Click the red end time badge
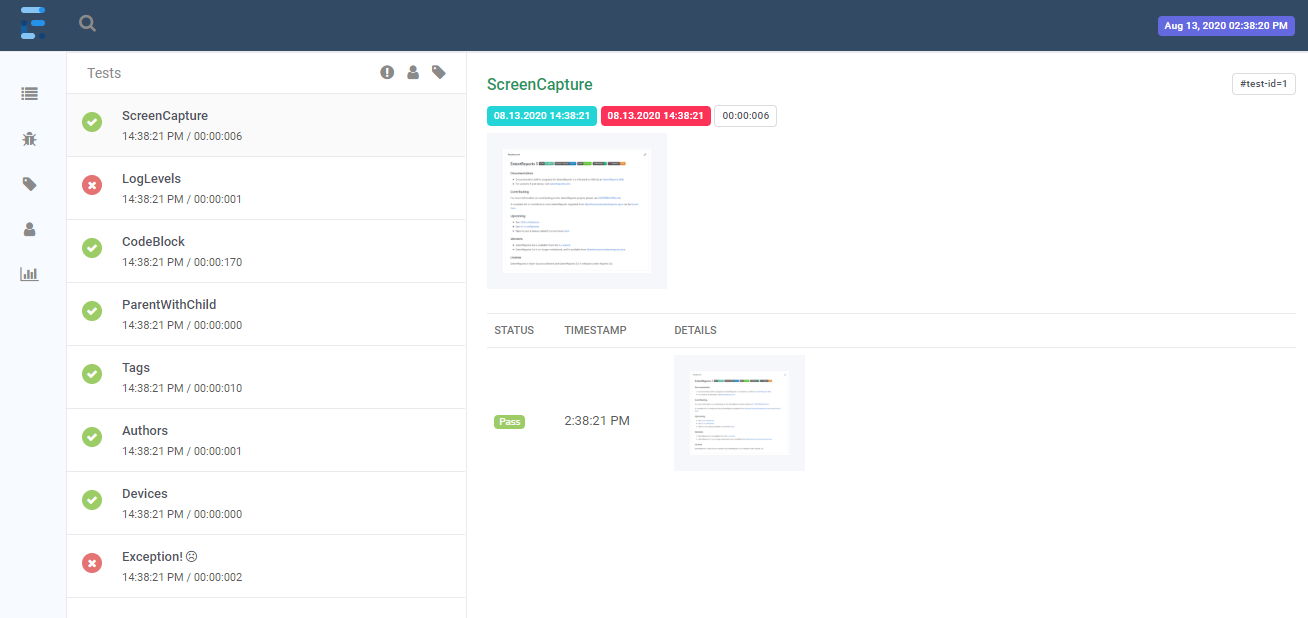 (656, 116)
